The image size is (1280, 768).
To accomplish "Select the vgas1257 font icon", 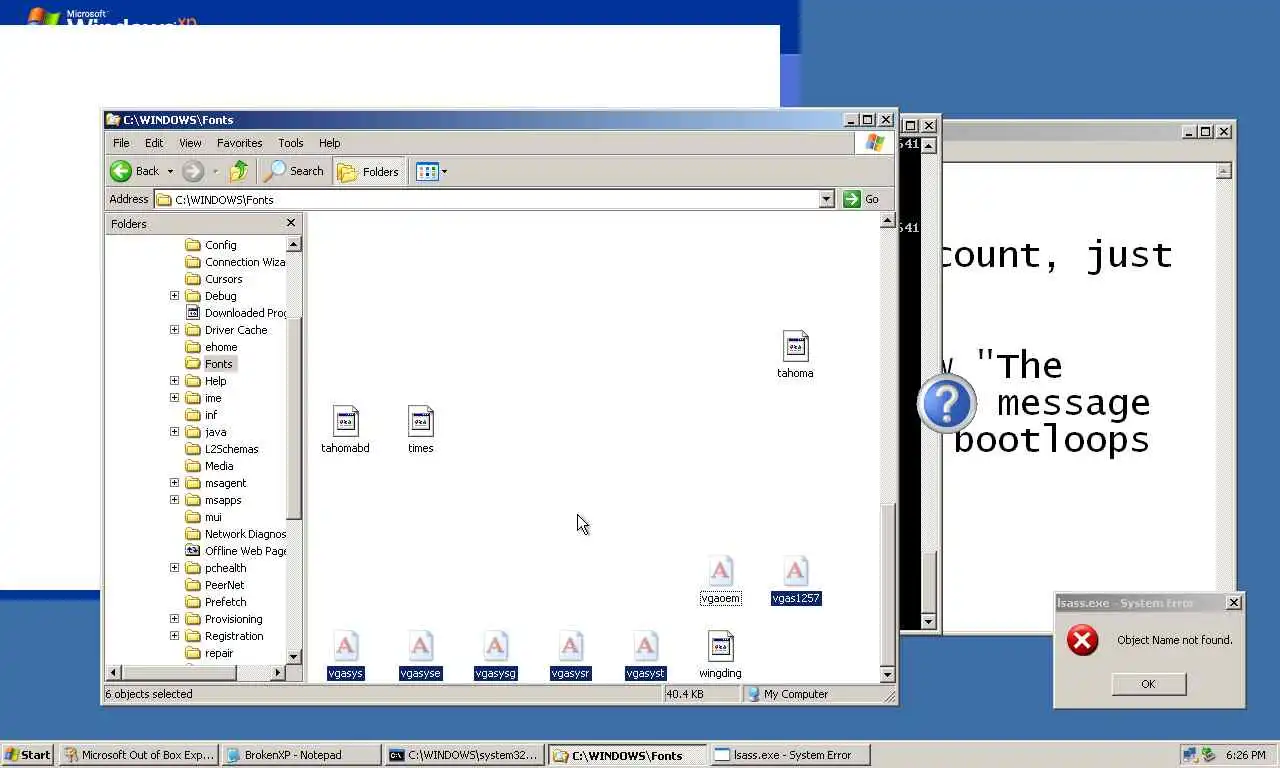I will pos(795,572).
